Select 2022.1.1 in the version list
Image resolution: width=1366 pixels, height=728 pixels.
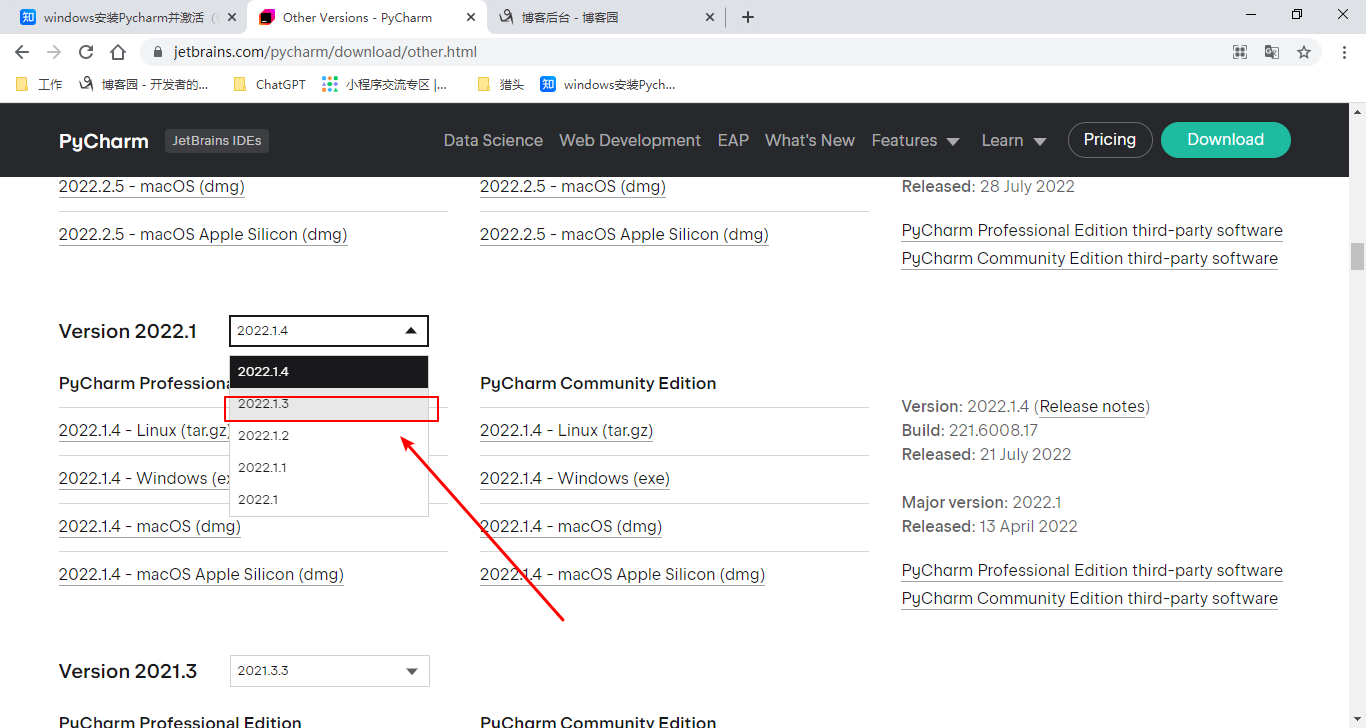[329, 468]
